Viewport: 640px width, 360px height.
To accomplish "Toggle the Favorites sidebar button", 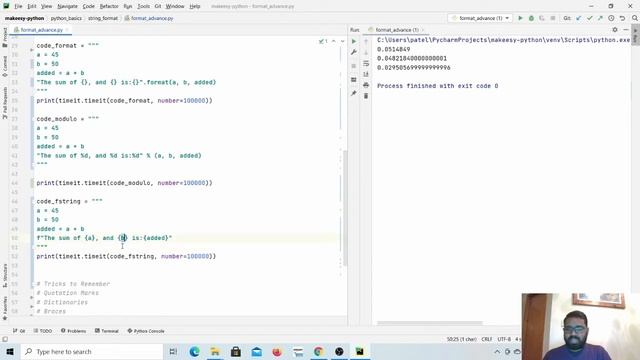I will click(5, 308).
